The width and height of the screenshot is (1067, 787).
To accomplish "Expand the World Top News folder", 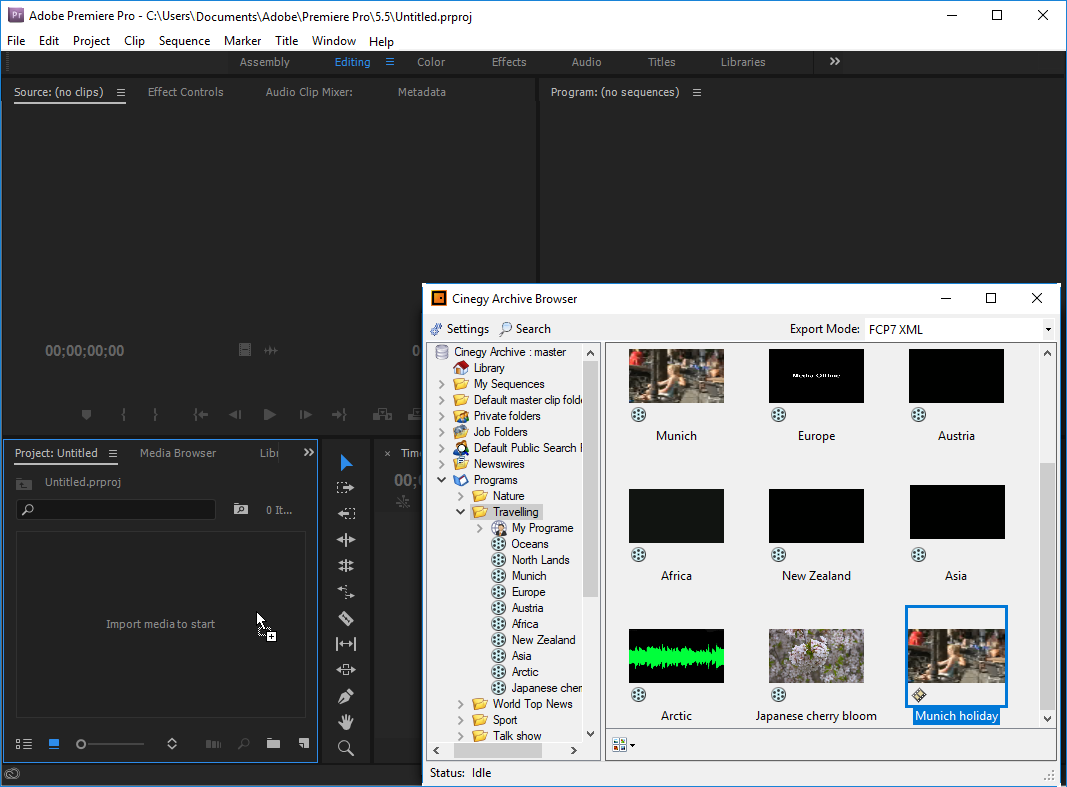I will click(x=461, y=704).
